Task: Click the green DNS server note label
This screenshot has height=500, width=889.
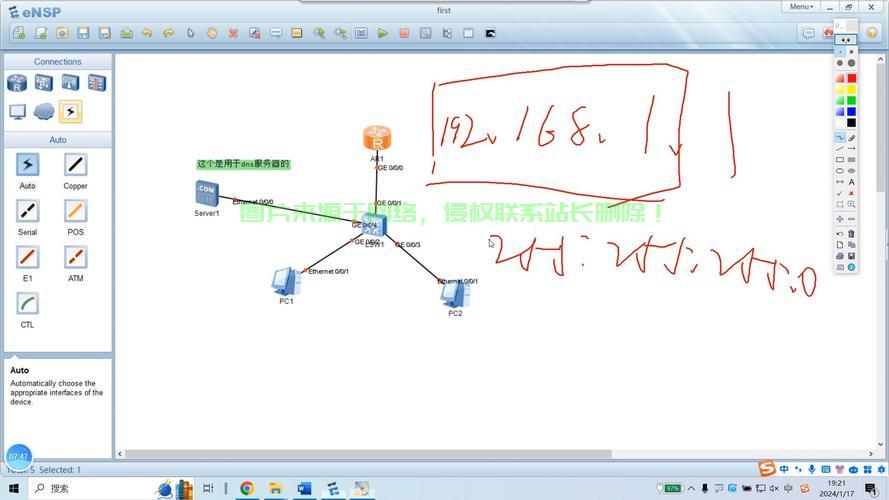Action: click(243, 164)
